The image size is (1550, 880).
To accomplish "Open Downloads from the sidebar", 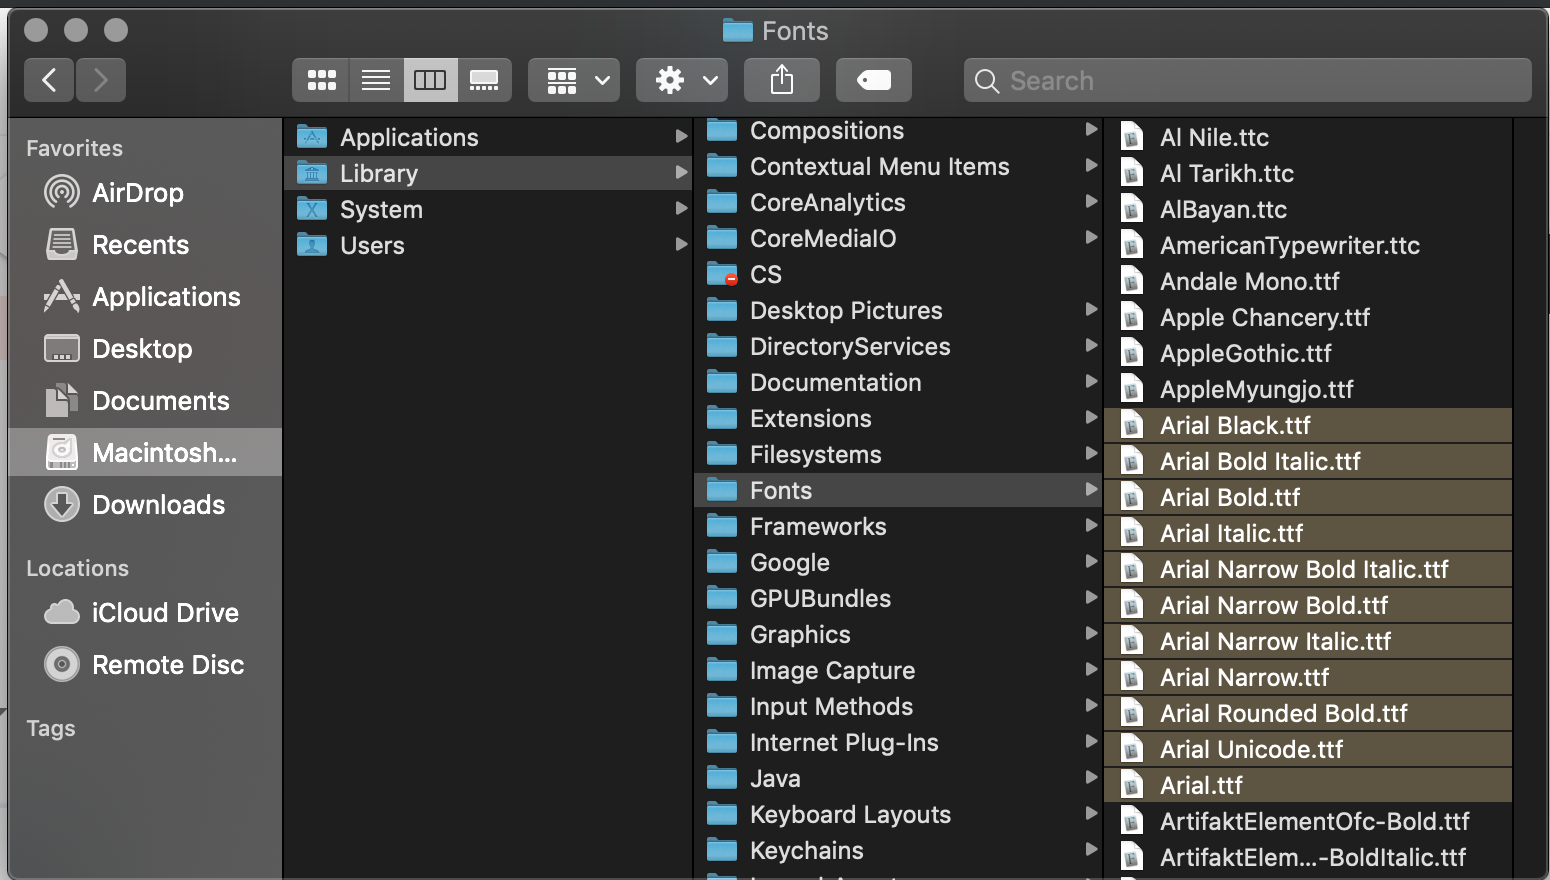I will (145, 505).
